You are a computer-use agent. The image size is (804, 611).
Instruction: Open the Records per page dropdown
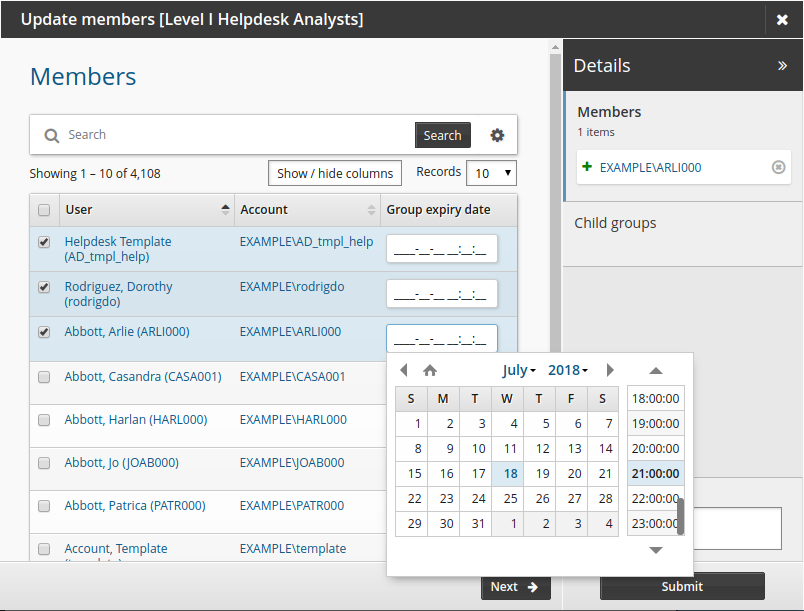click(491, 173)
